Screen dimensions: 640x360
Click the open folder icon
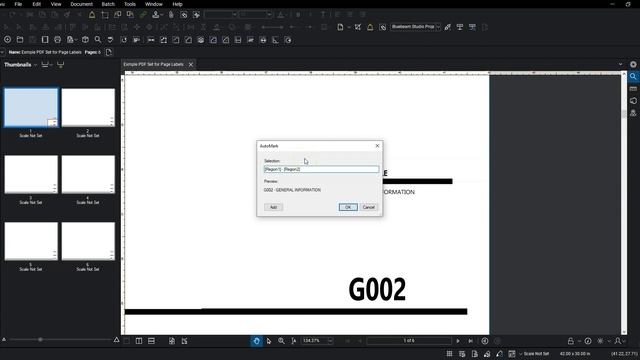pyautogui.click(x=20, y=40)
